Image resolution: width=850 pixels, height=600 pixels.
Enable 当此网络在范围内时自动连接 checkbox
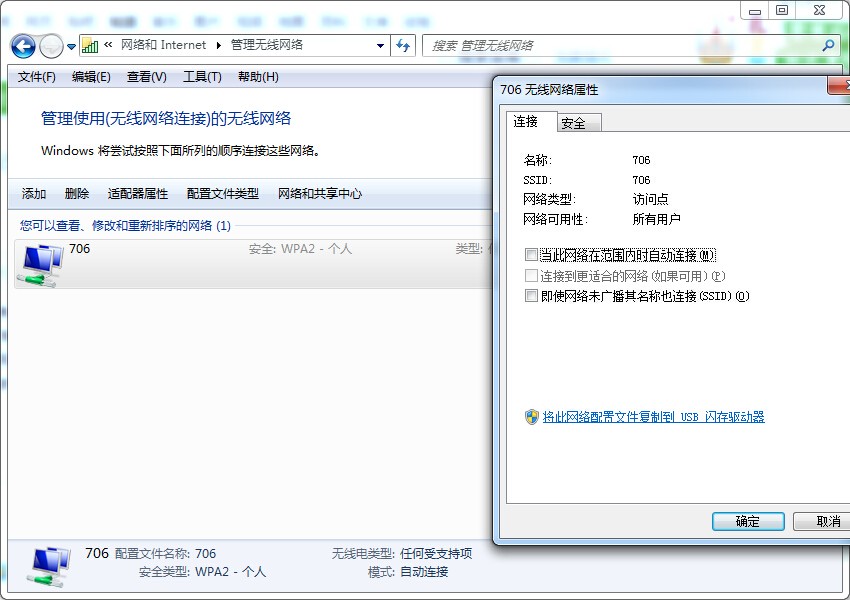[x=530, y=255]
